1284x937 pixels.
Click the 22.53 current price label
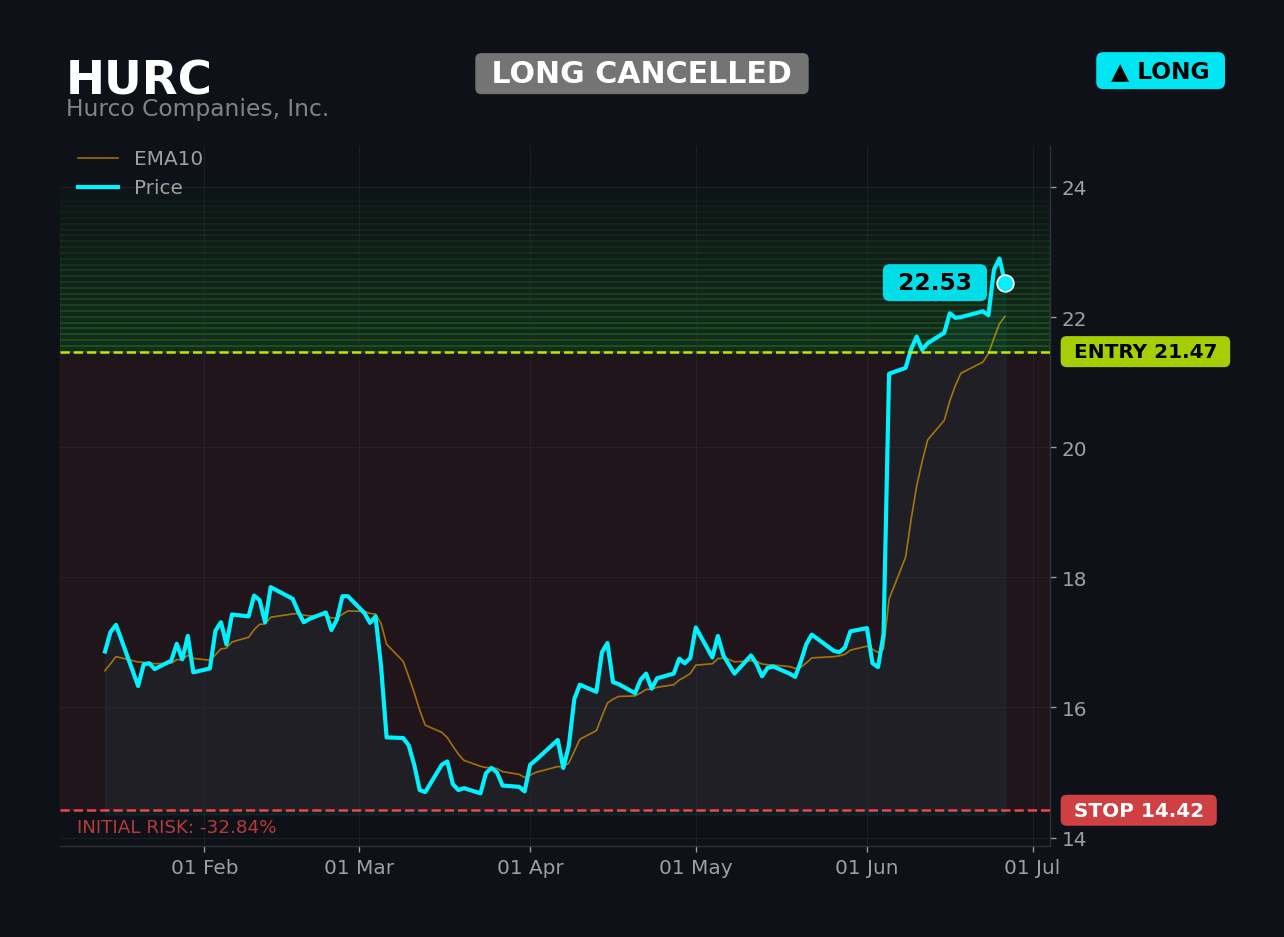(x=935, y=283)
